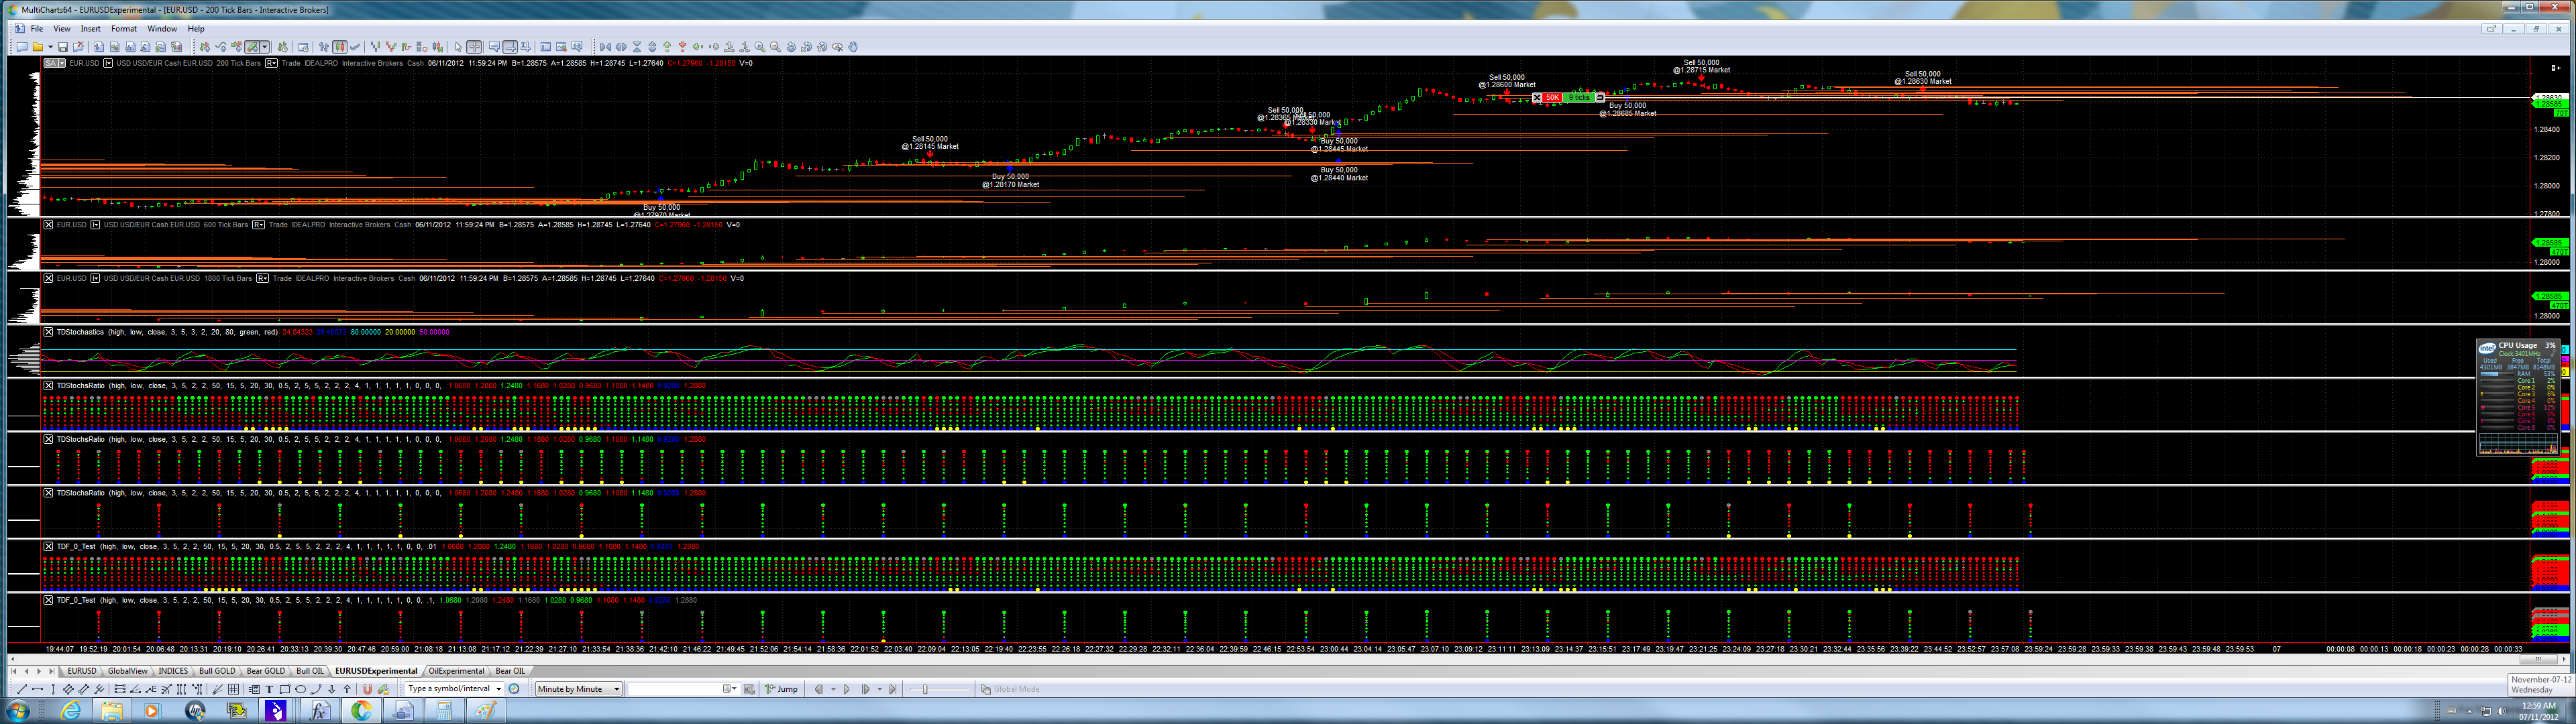
Task: Select the horizontal line drawing tool
Action: 37,689
